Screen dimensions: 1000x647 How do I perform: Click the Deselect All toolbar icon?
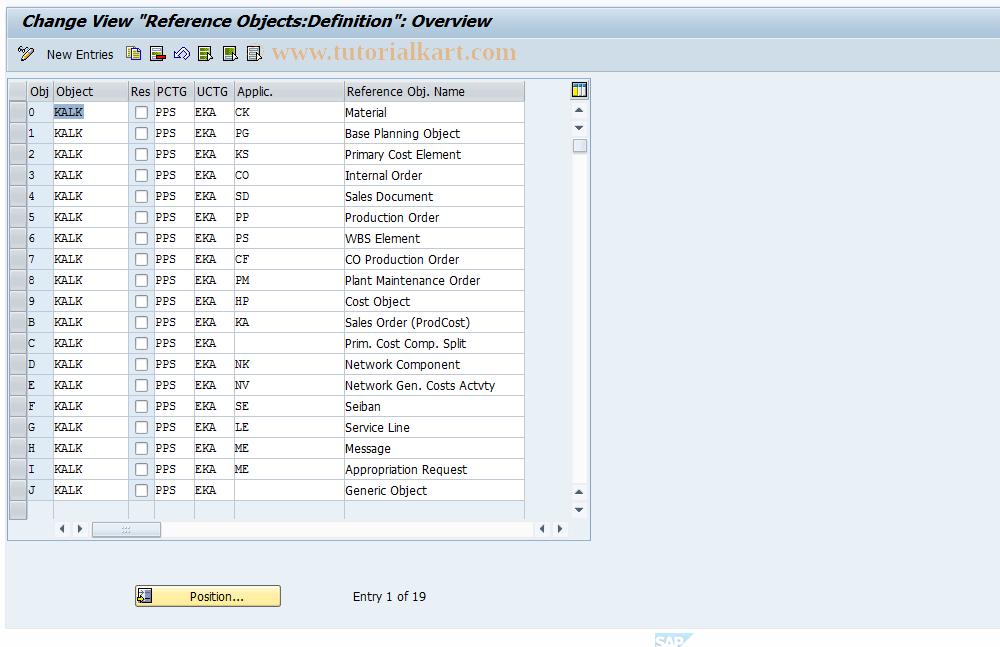tap(253, 54)
